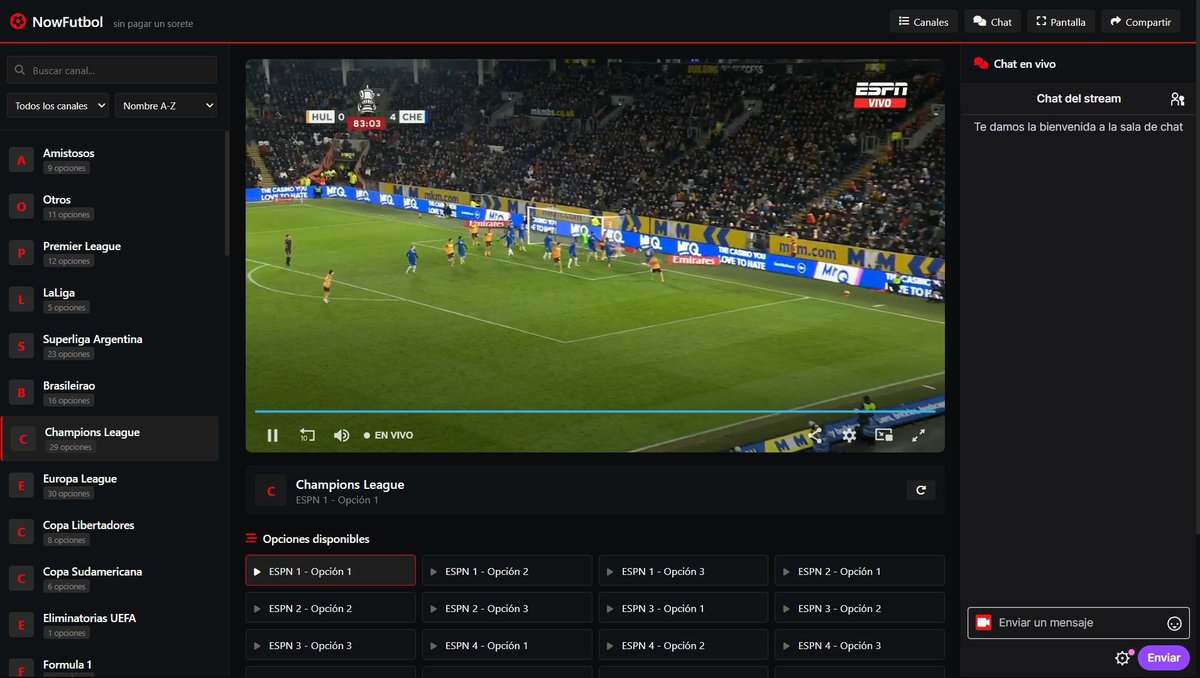The image size is (1200, 678).
Task: Switch to ESPN 2 - Opción 3
Action: point(507,608)
